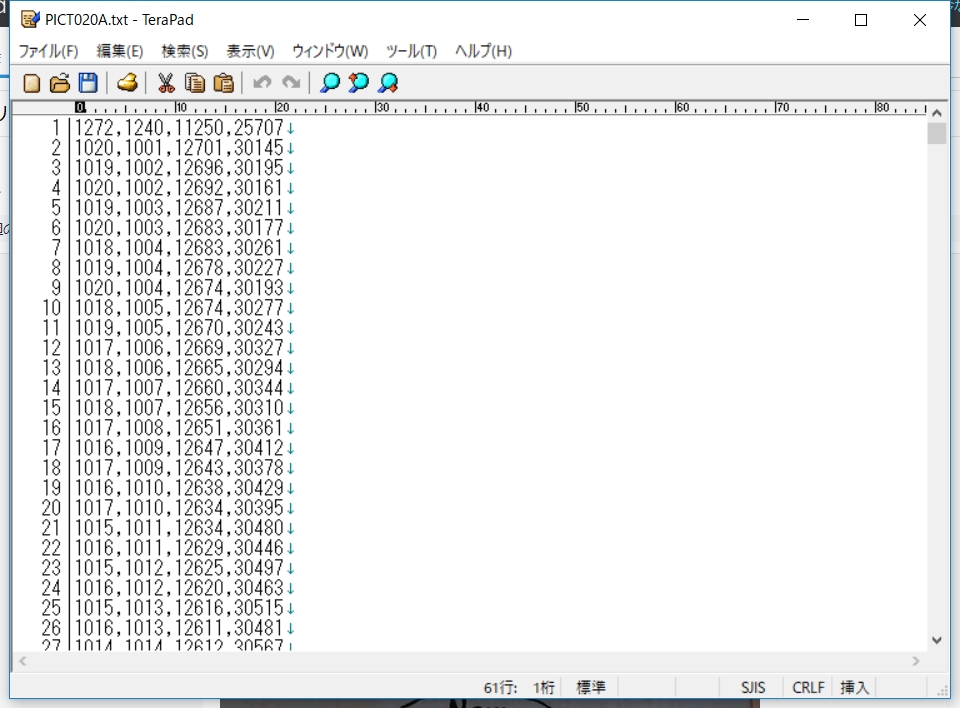Click the CRLF line-ending status entry
The width and height of the screenshot is (960, 708).
808,688
